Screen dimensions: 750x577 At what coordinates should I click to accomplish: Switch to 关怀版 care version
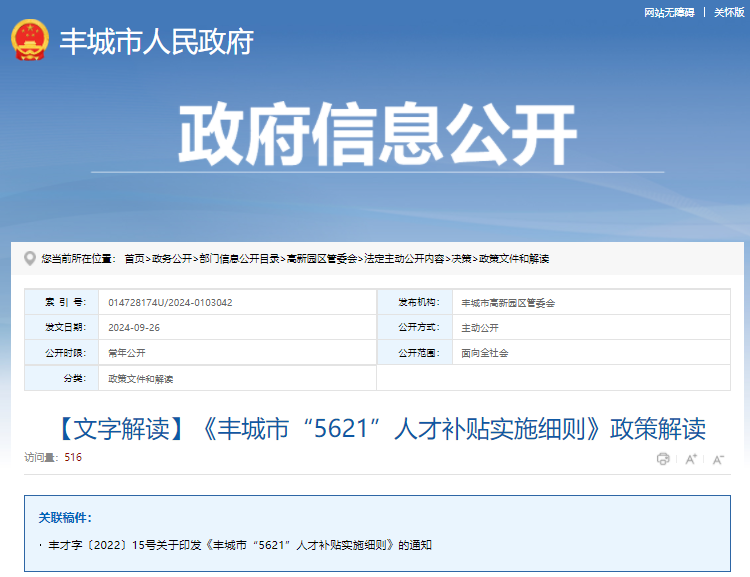(729, 12)
